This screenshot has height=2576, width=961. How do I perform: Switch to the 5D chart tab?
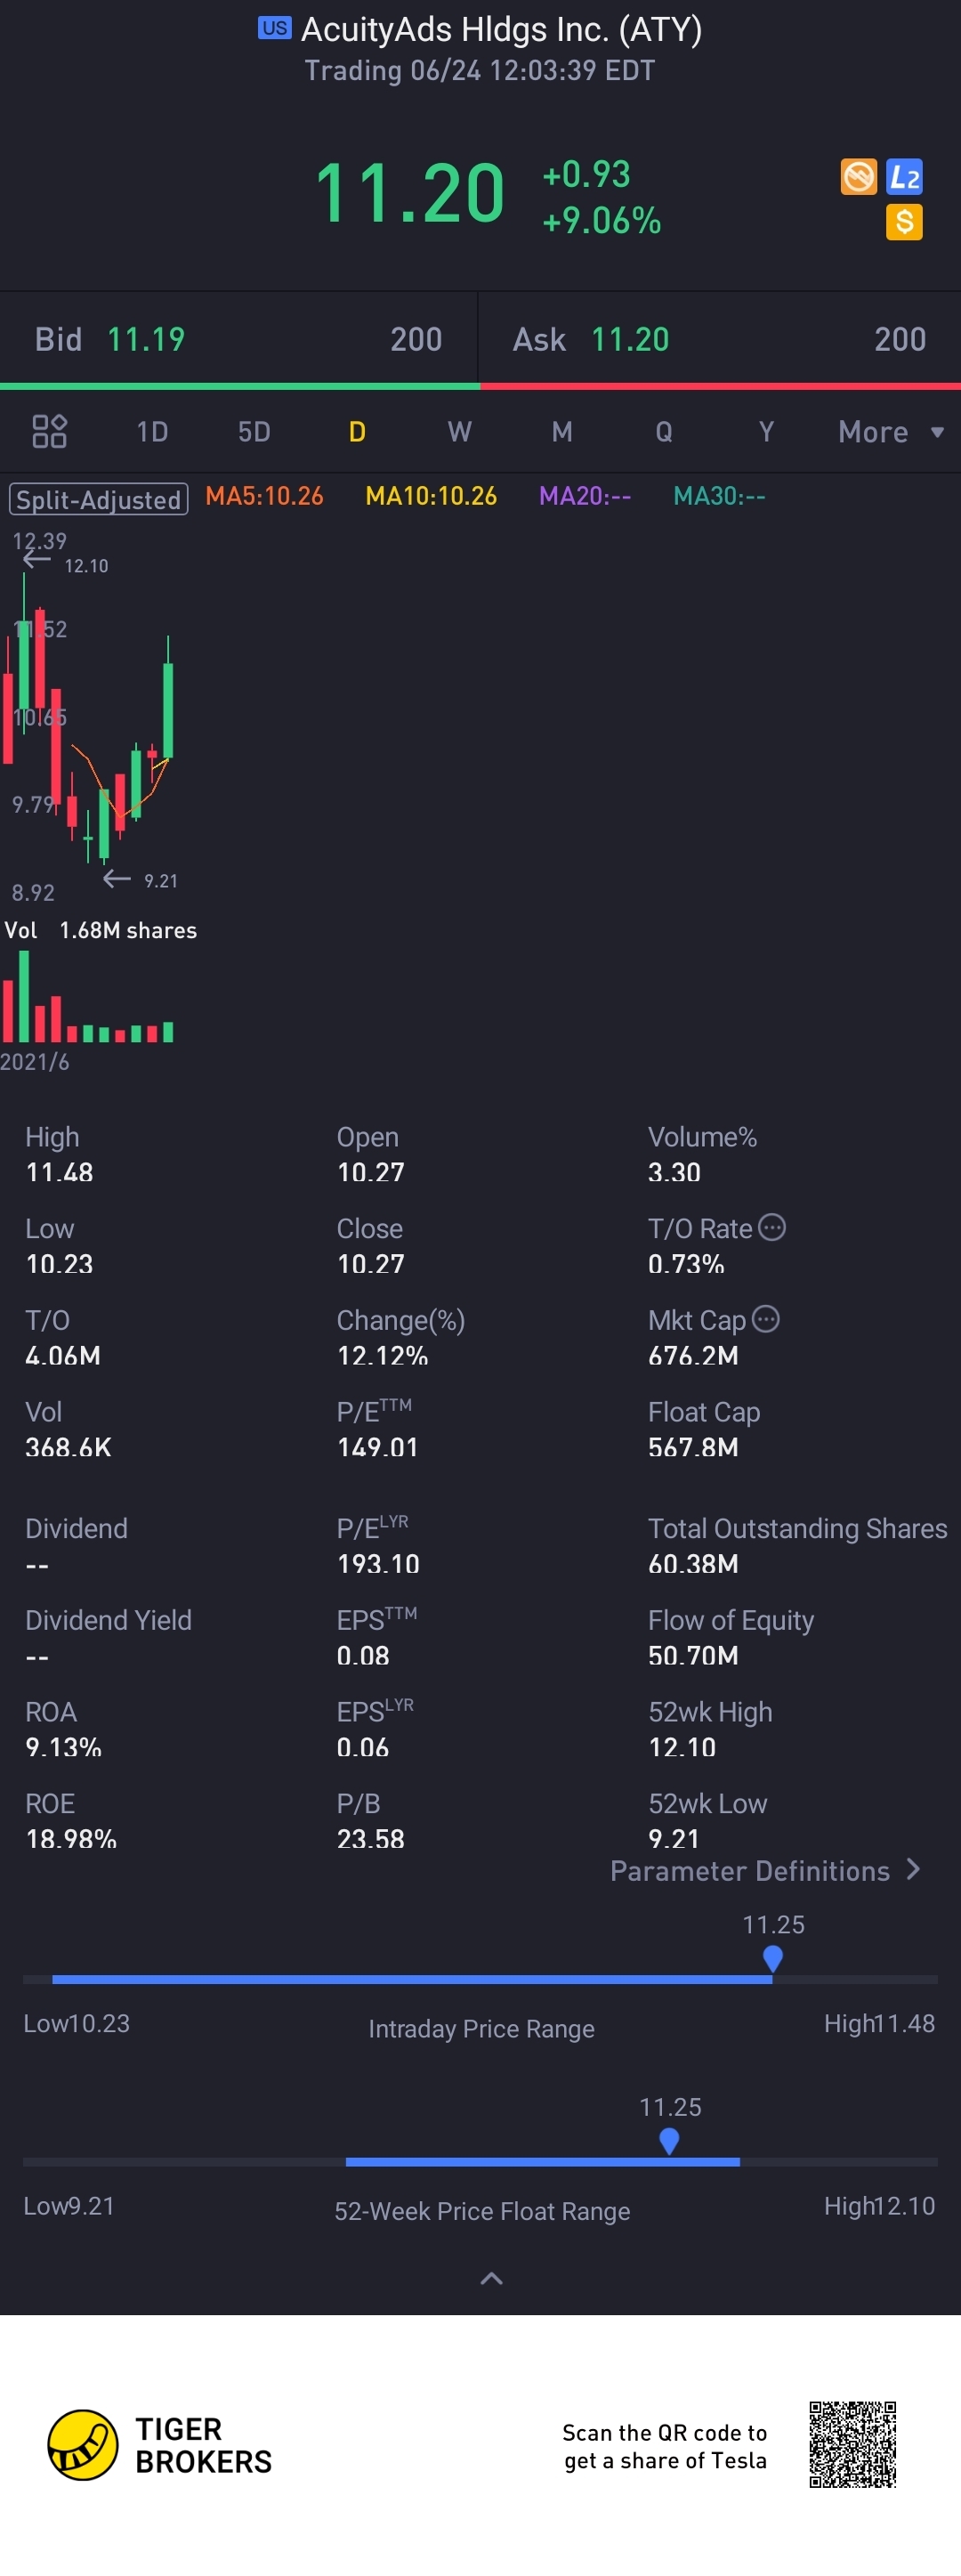(254, 432)
